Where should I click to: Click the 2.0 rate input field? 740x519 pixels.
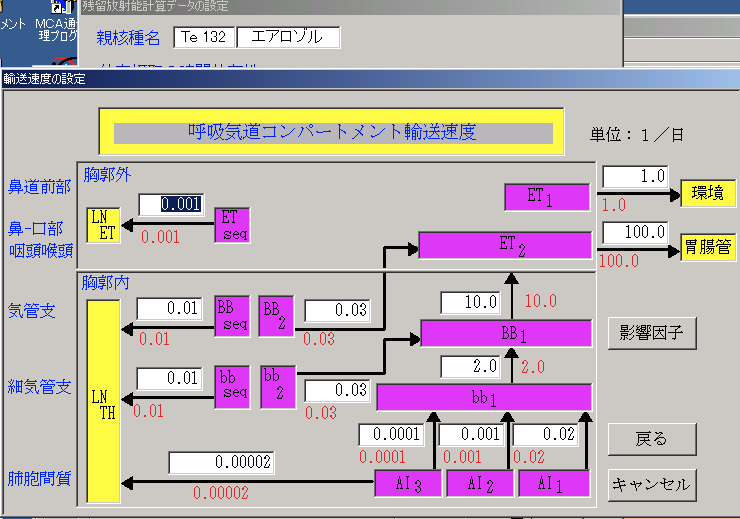point(469,366)
